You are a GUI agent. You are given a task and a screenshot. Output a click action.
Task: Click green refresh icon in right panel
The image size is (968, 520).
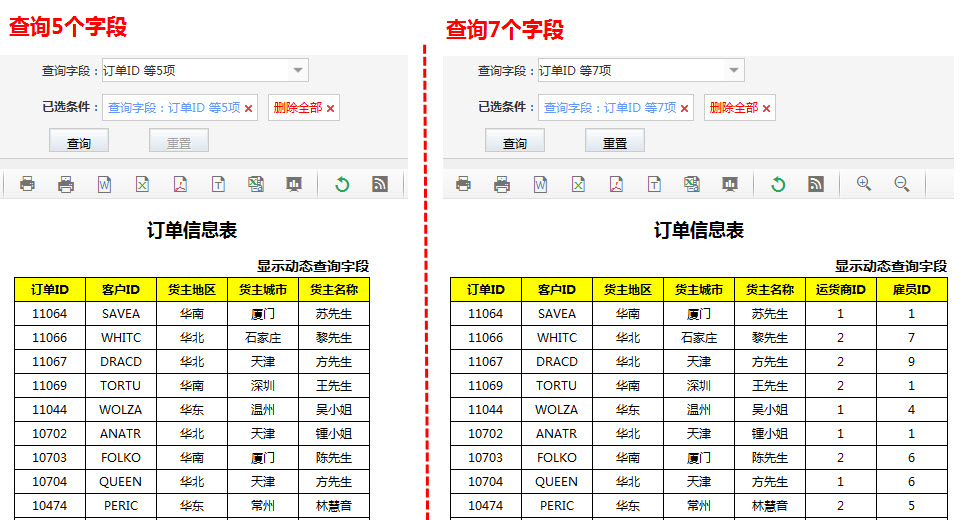click(x=778, y=184)
